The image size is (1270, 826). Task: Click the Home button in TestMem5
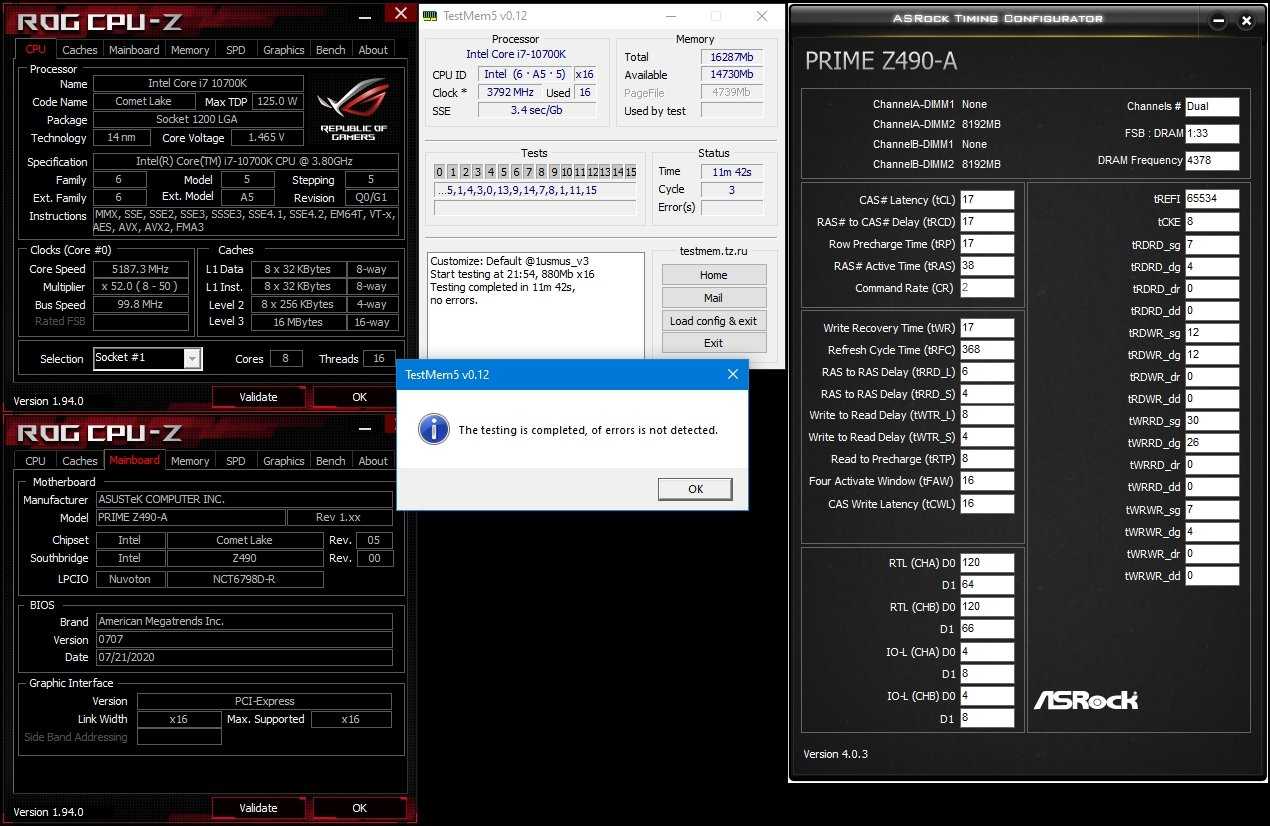[x=713, y=275]
